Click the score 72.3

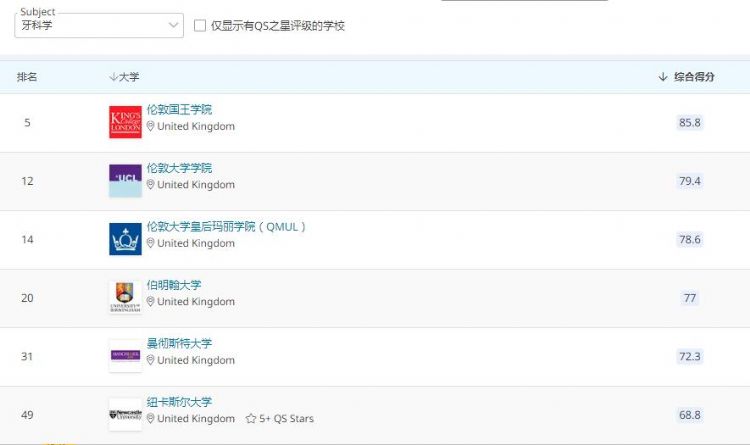click(690, 356)
